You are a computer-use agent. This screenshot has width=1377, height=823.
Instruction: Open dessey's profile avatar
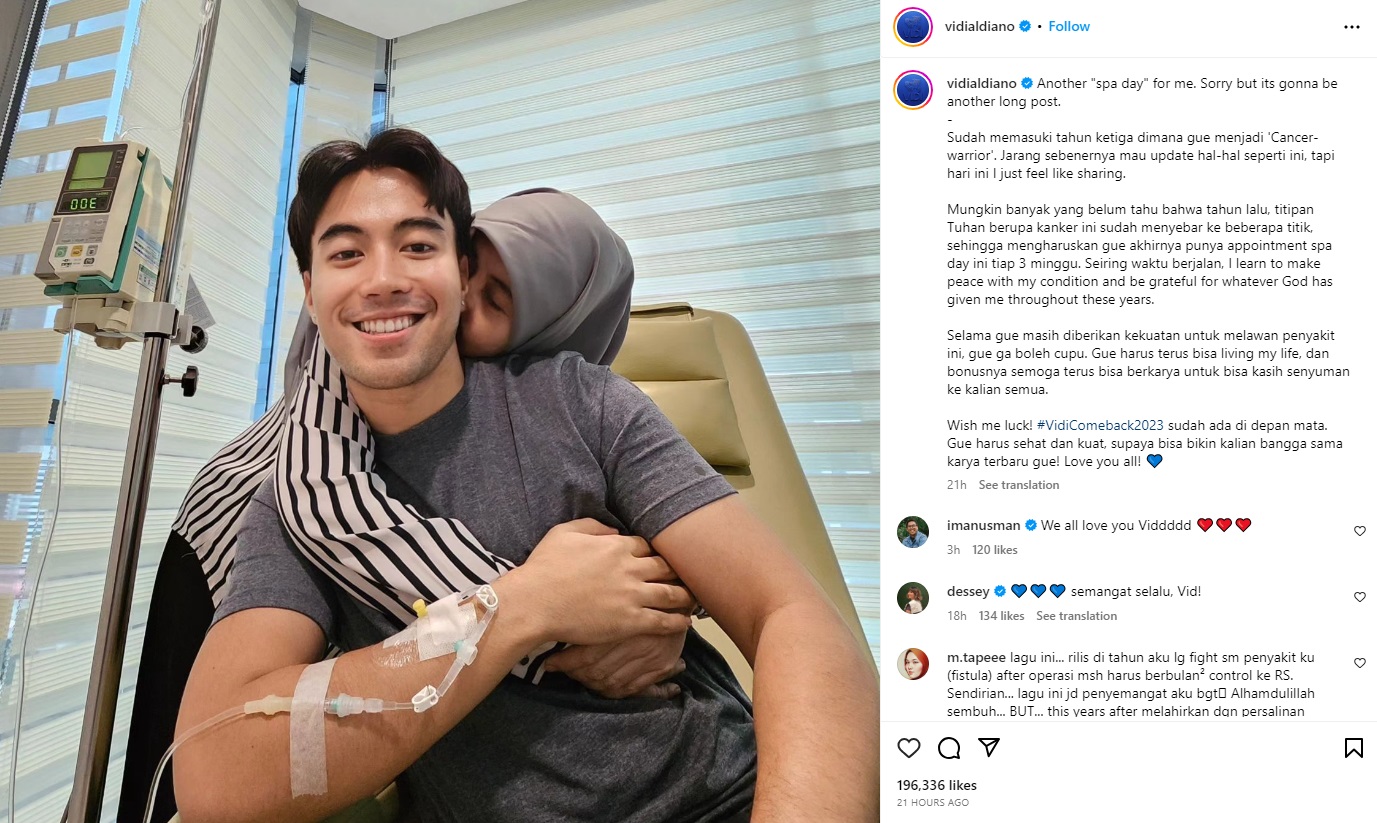click(x=913, y=597)
